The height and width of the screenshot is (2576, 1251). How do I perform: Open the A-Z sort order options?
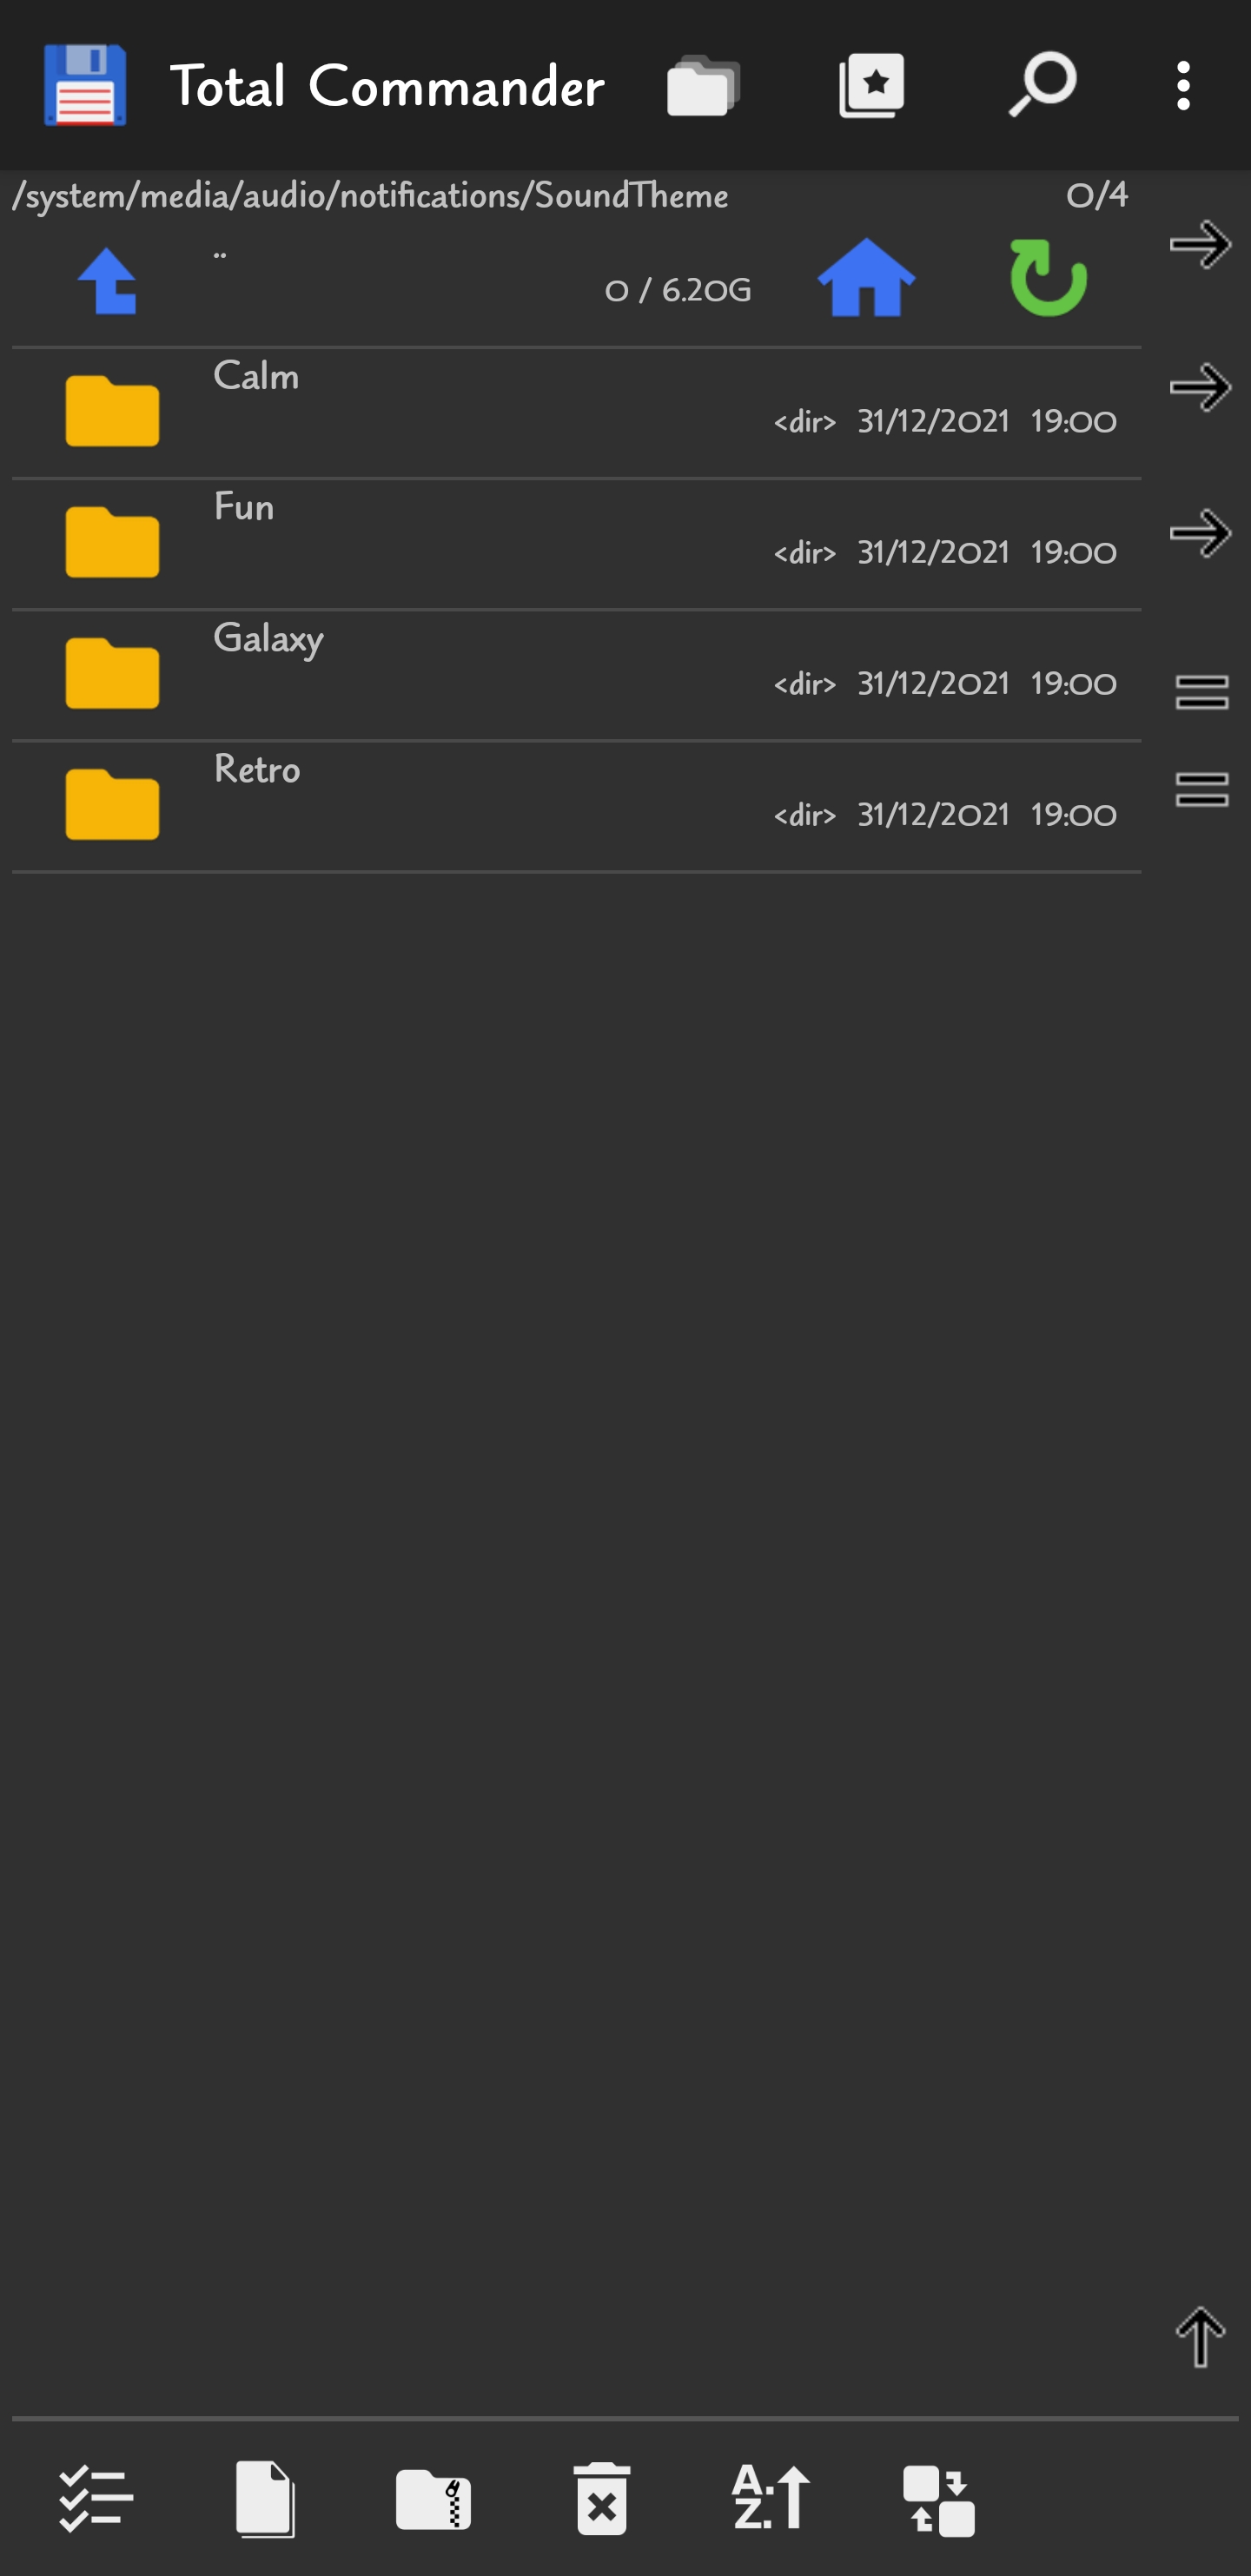(770, 2500)
